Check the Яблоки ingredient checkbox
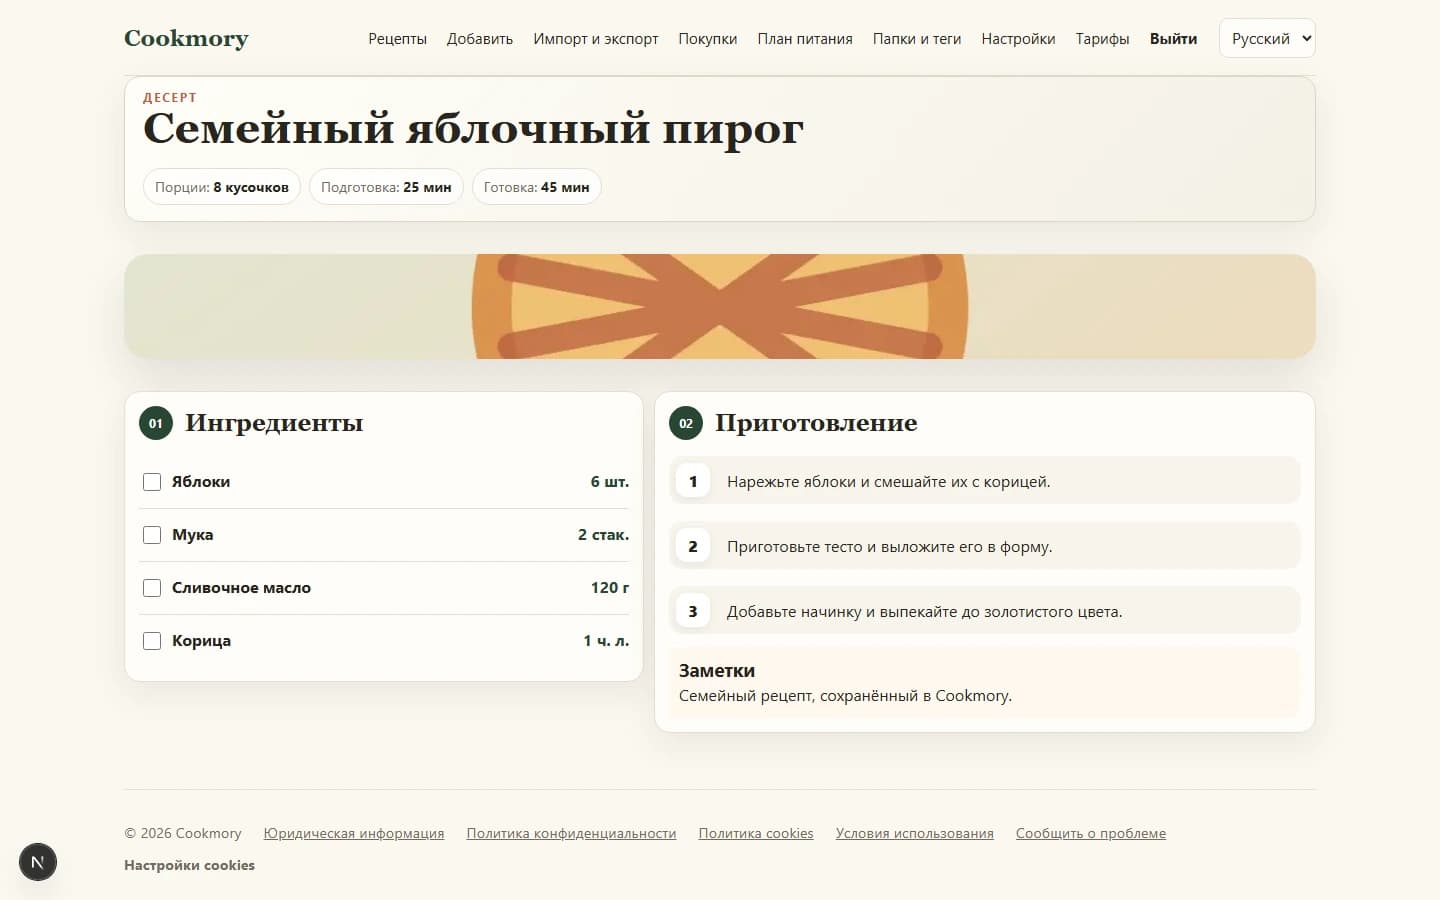This screenshot has width=1440, height=900. tap(152, 482)
